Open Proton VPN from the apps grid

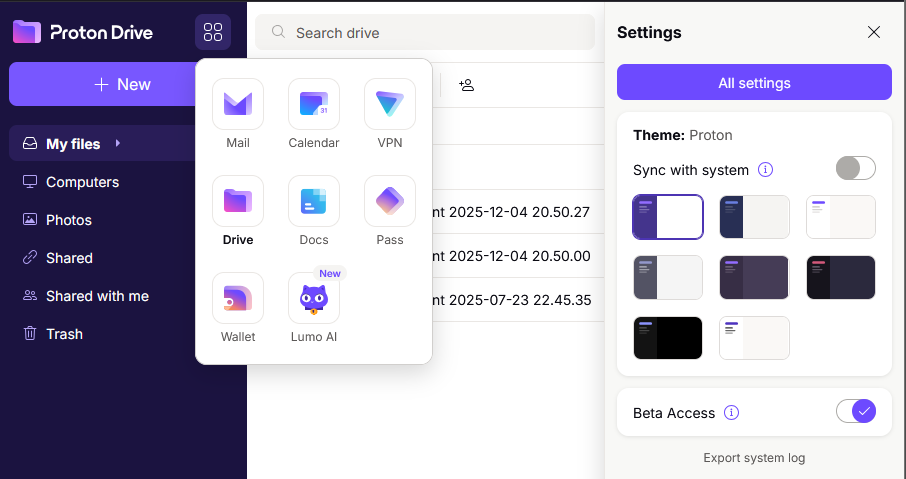pos(390,104)
